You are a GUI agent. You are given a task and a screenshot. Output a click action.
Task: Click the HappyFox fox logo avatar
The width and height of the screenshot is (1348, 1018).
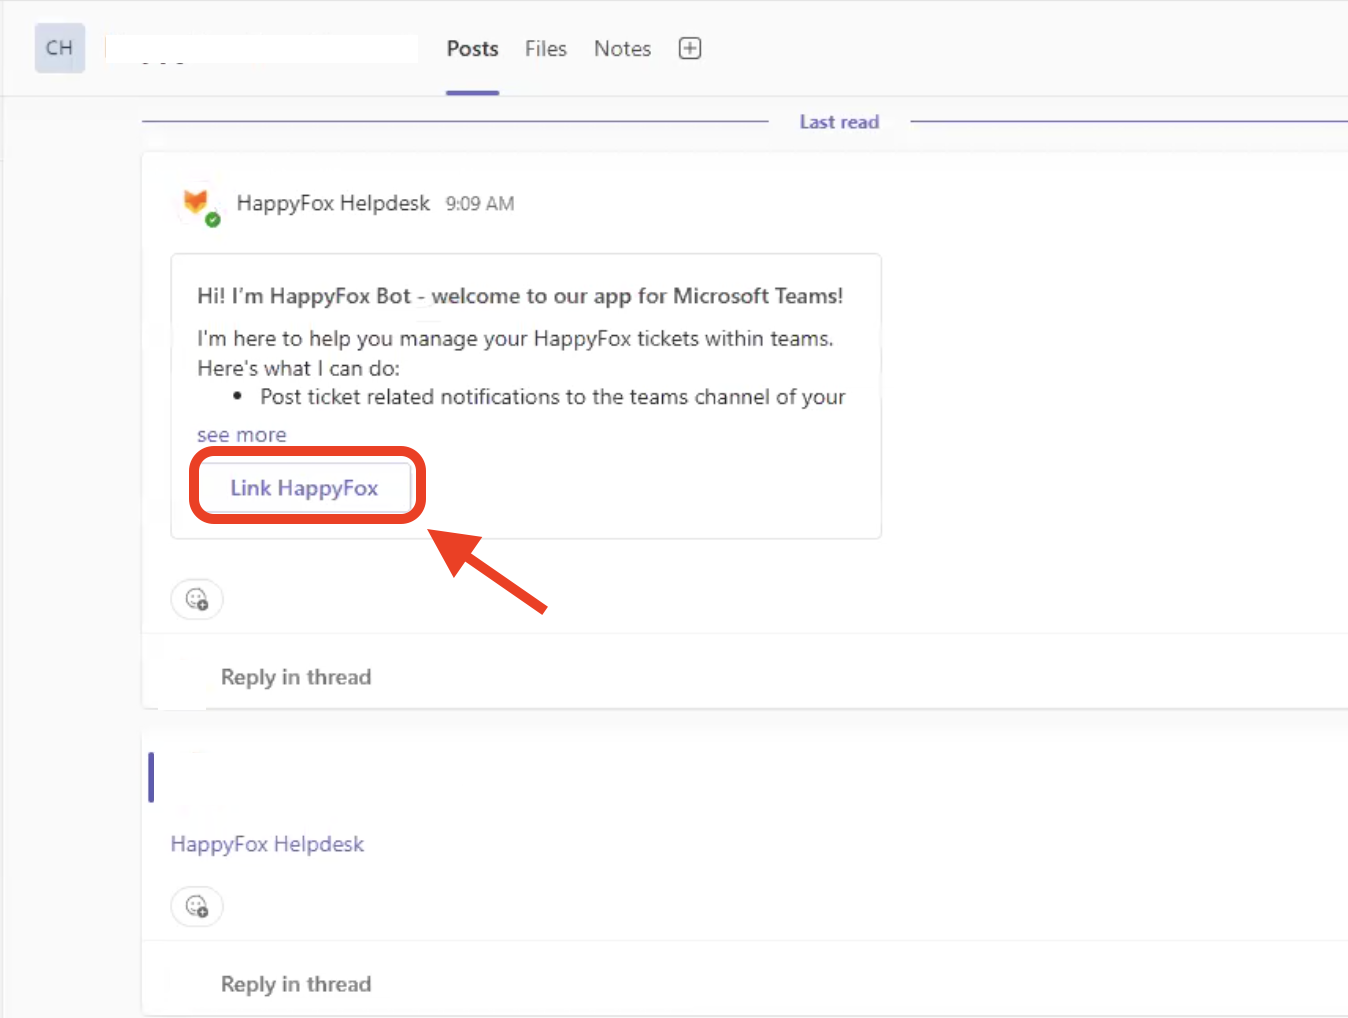click(196, 201)
